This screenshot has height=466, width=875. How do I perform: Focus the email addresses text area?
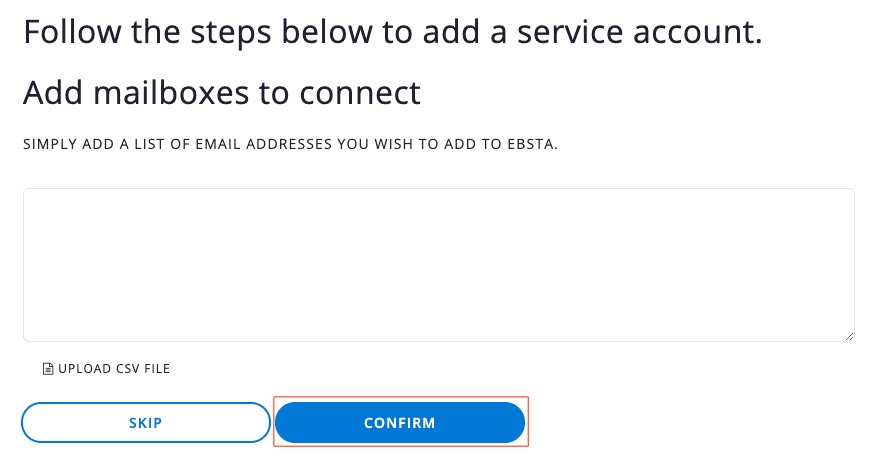[x=438, y=265]
